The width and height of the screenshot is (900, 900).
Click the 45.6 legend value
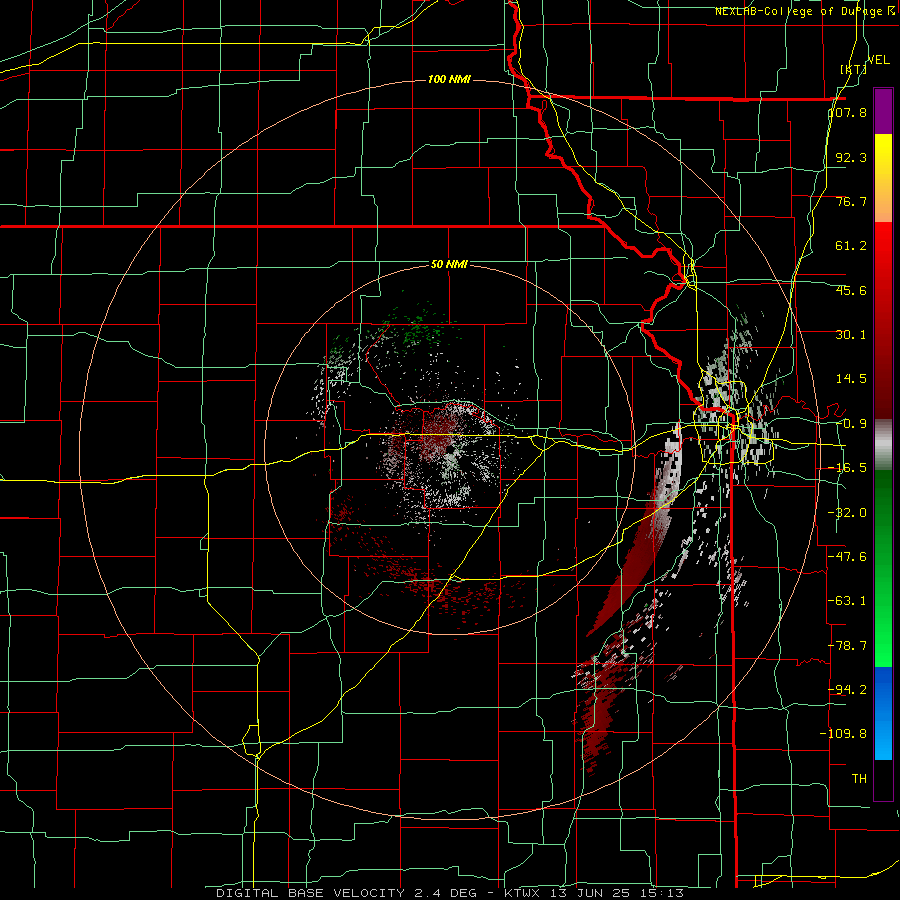851,290
